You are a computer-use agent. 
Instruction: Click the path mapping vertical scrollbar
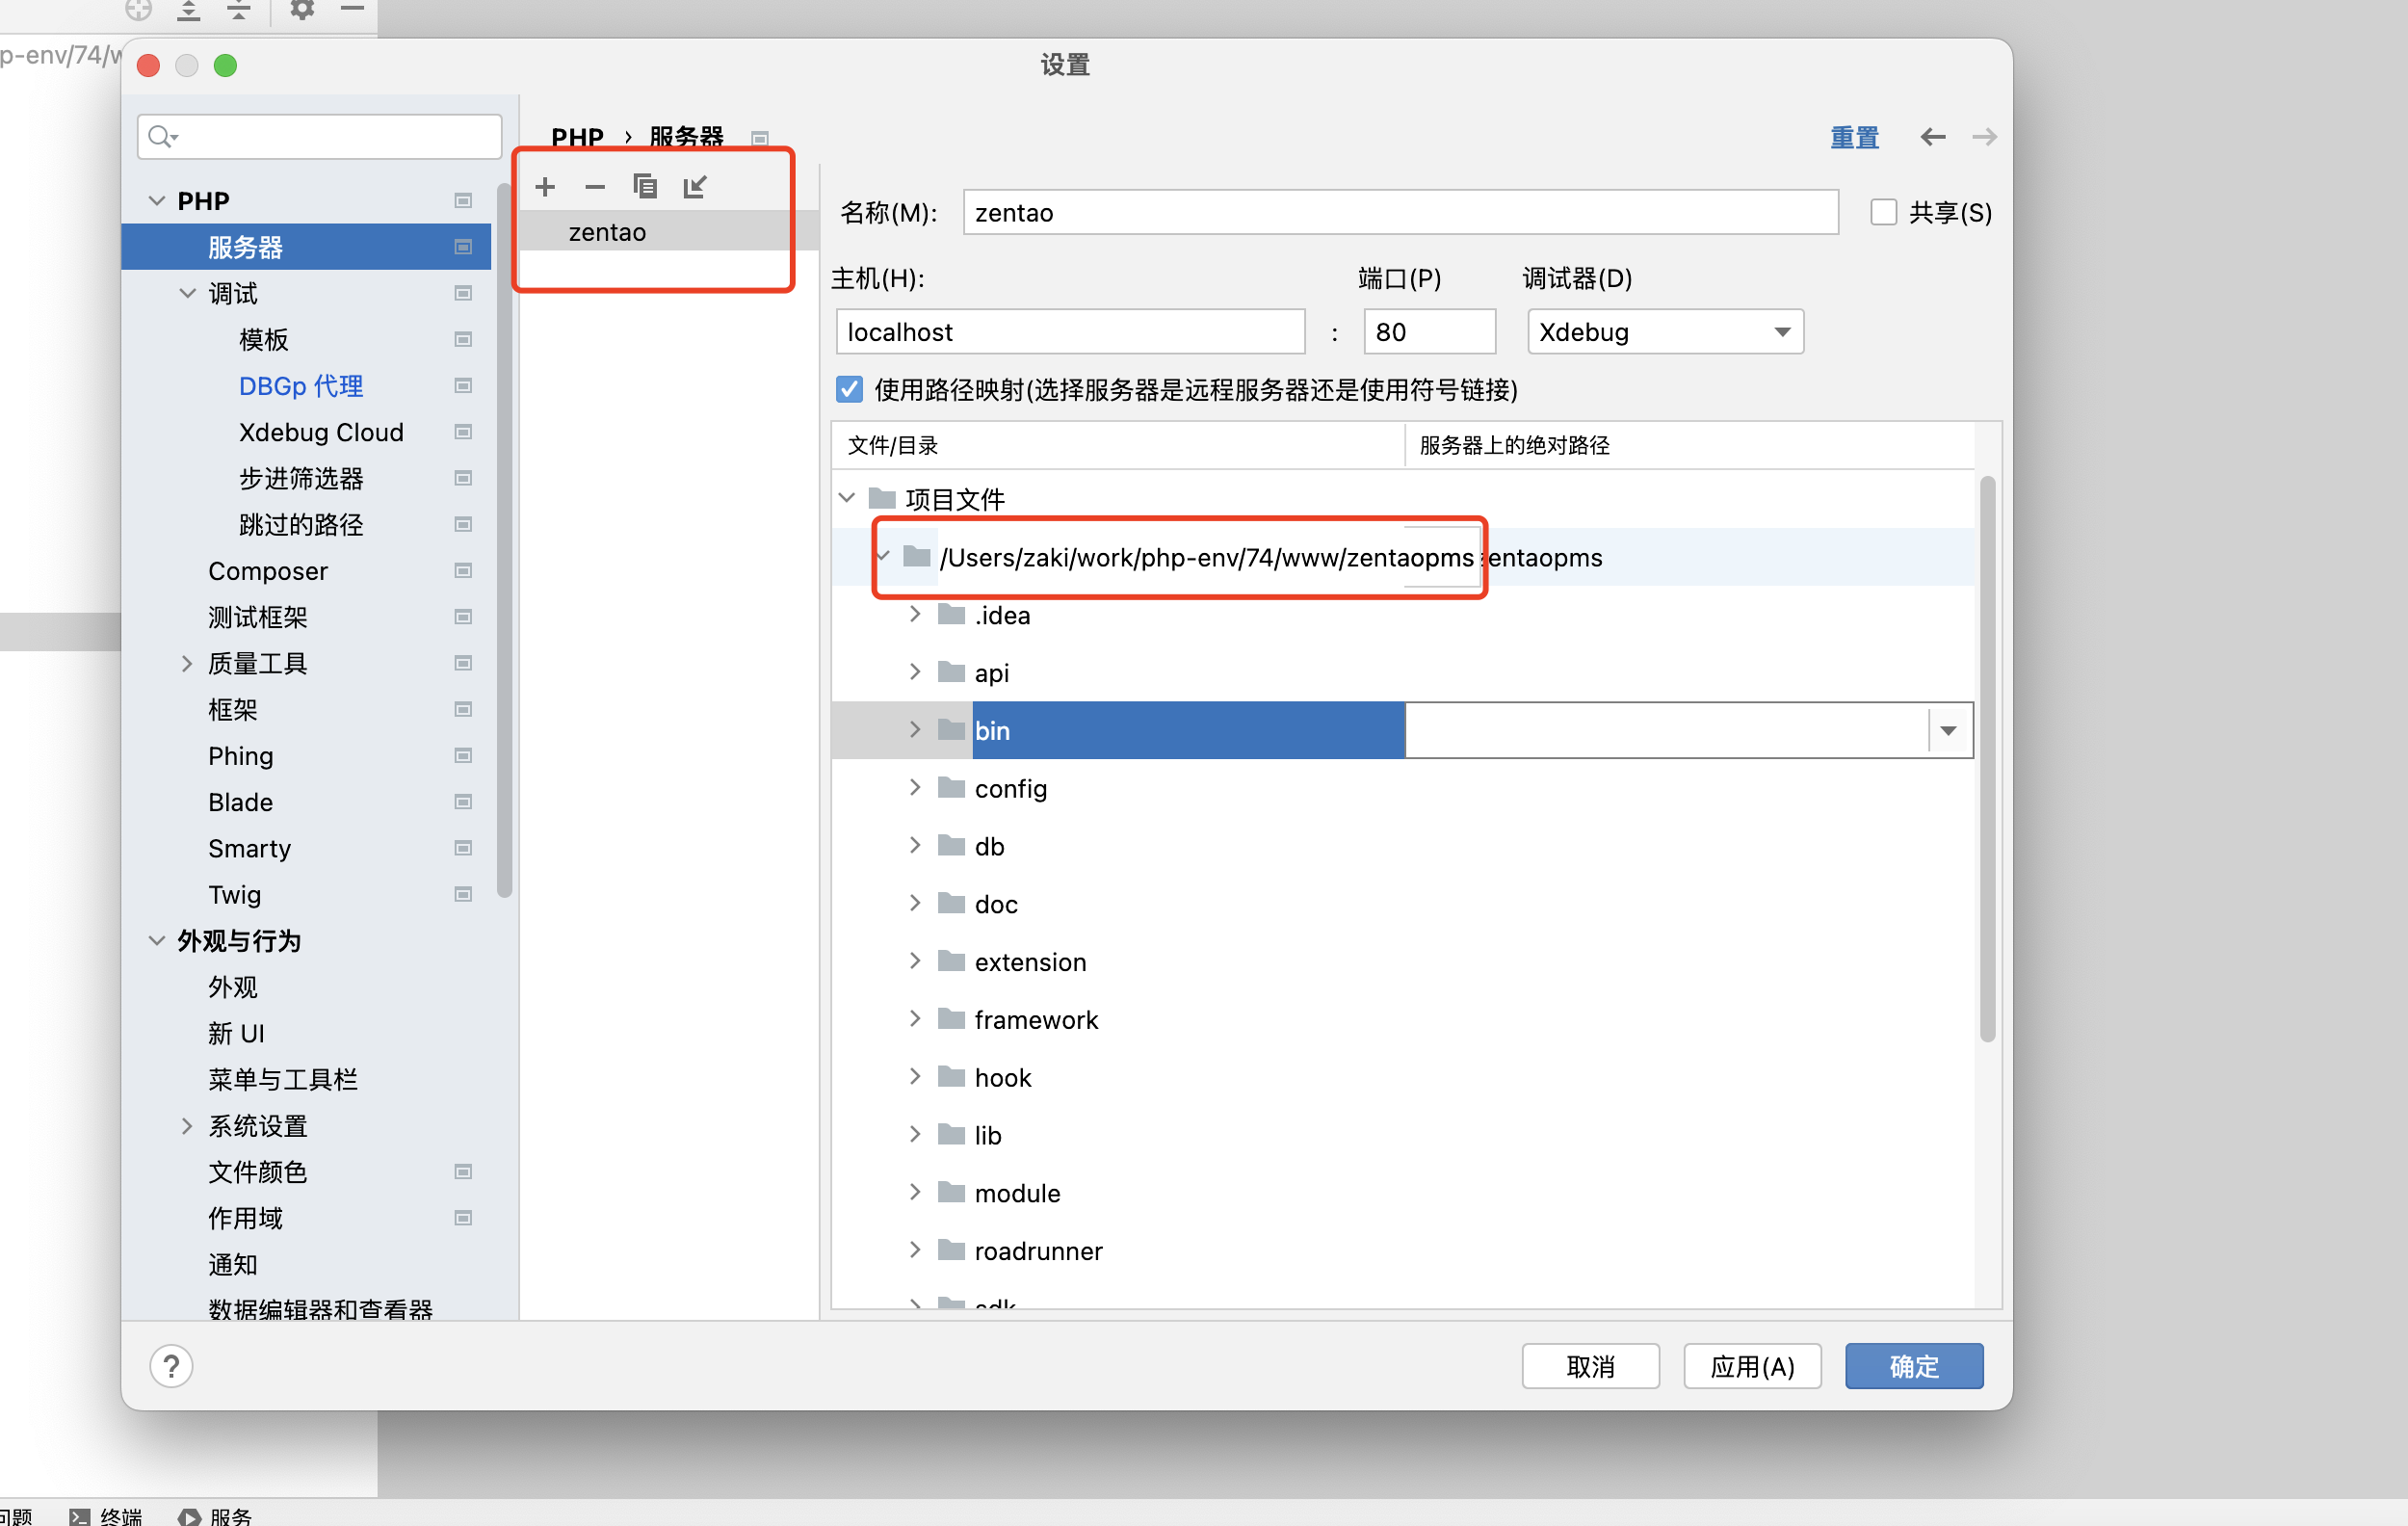pos(1987,760)
